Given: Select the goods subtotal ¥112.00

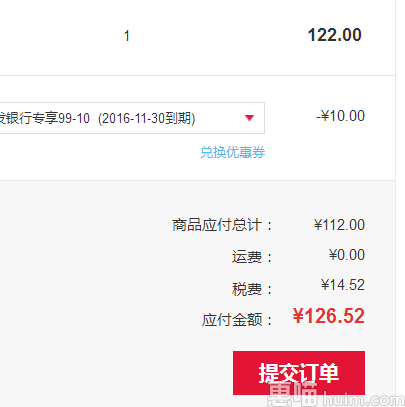Looking at the screenshot, I should point(339,225).
